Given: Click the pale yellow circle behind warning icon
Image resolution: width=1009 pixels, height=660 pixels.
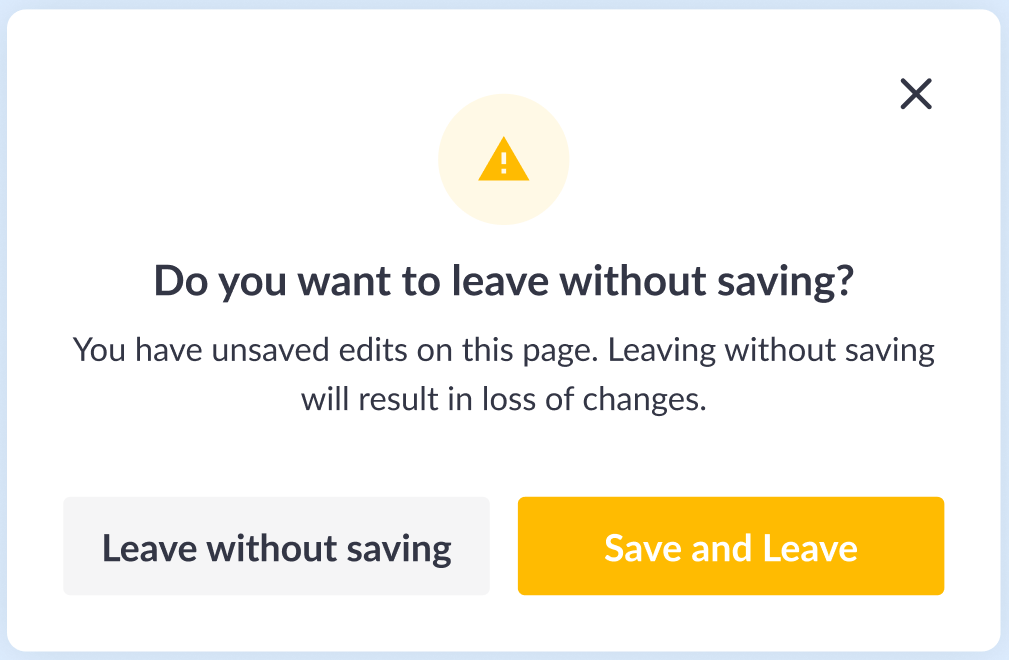Looking at the screenshot, I should (504, 159).
